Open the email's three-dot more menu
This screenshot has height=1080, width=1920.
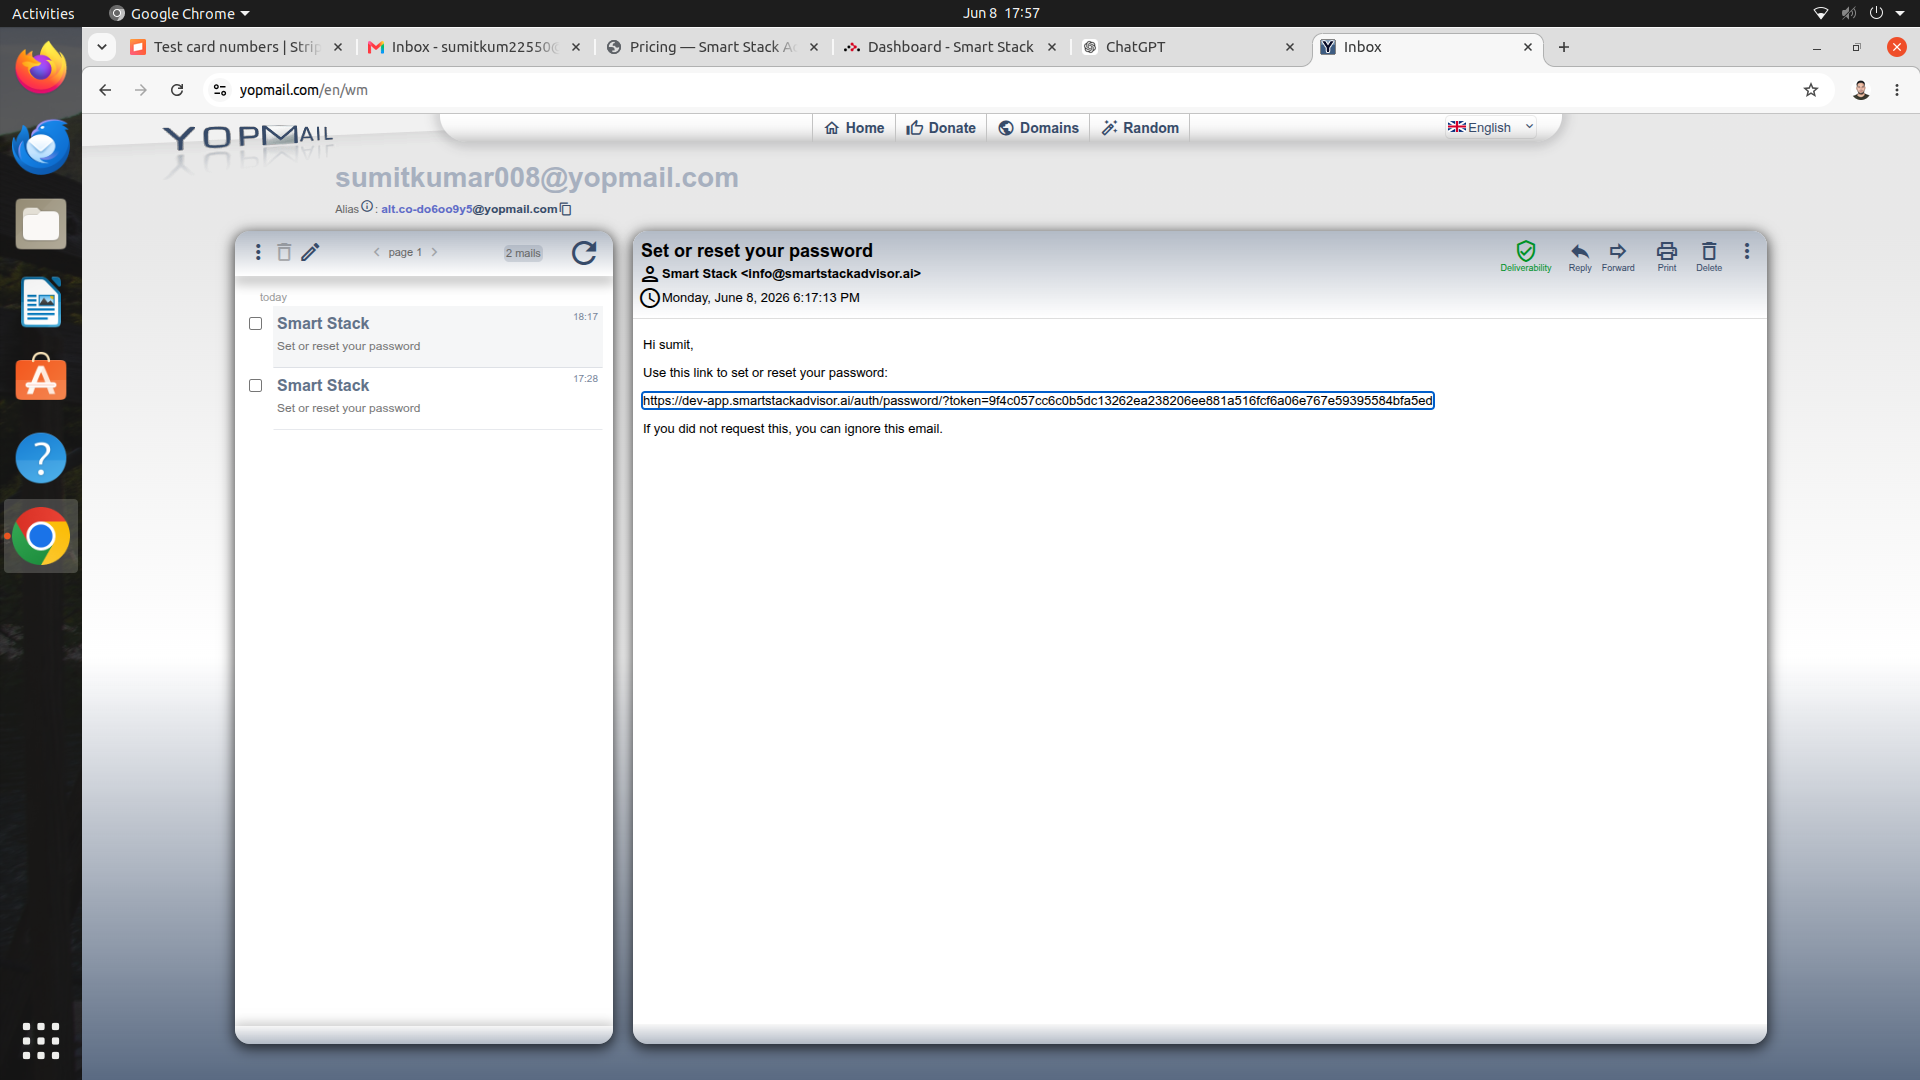click(1747, 252)
